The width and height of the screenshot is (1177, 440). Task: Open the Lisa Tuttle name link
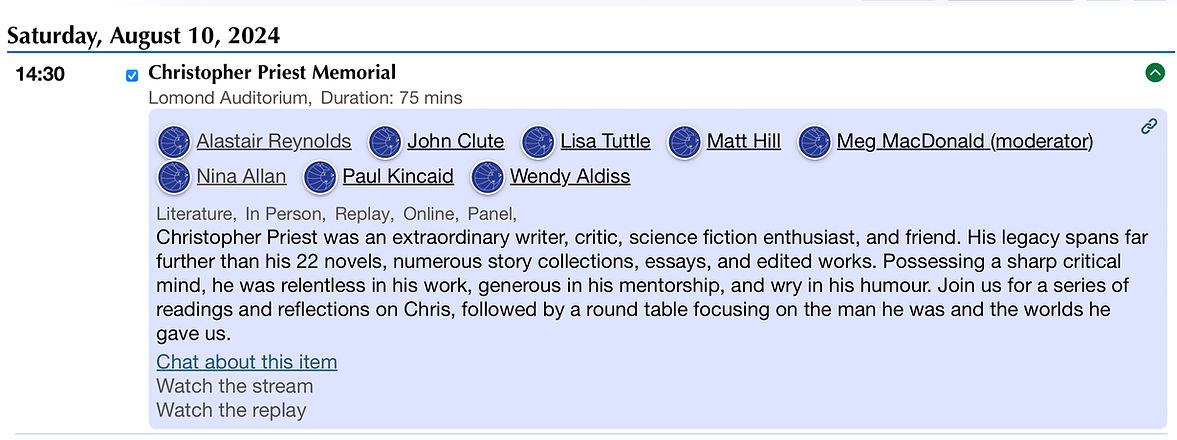[x=605, y=142]
